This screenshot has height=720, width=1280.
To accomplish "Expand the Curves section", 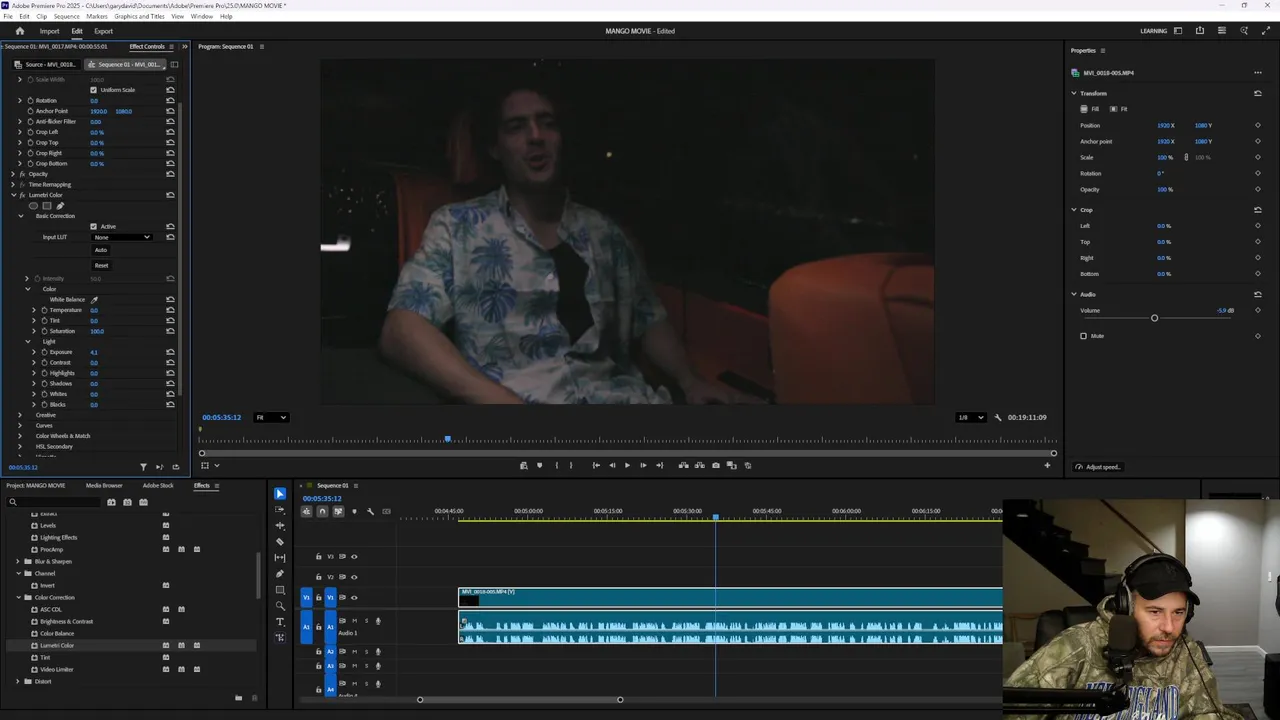I will [20, 426].
